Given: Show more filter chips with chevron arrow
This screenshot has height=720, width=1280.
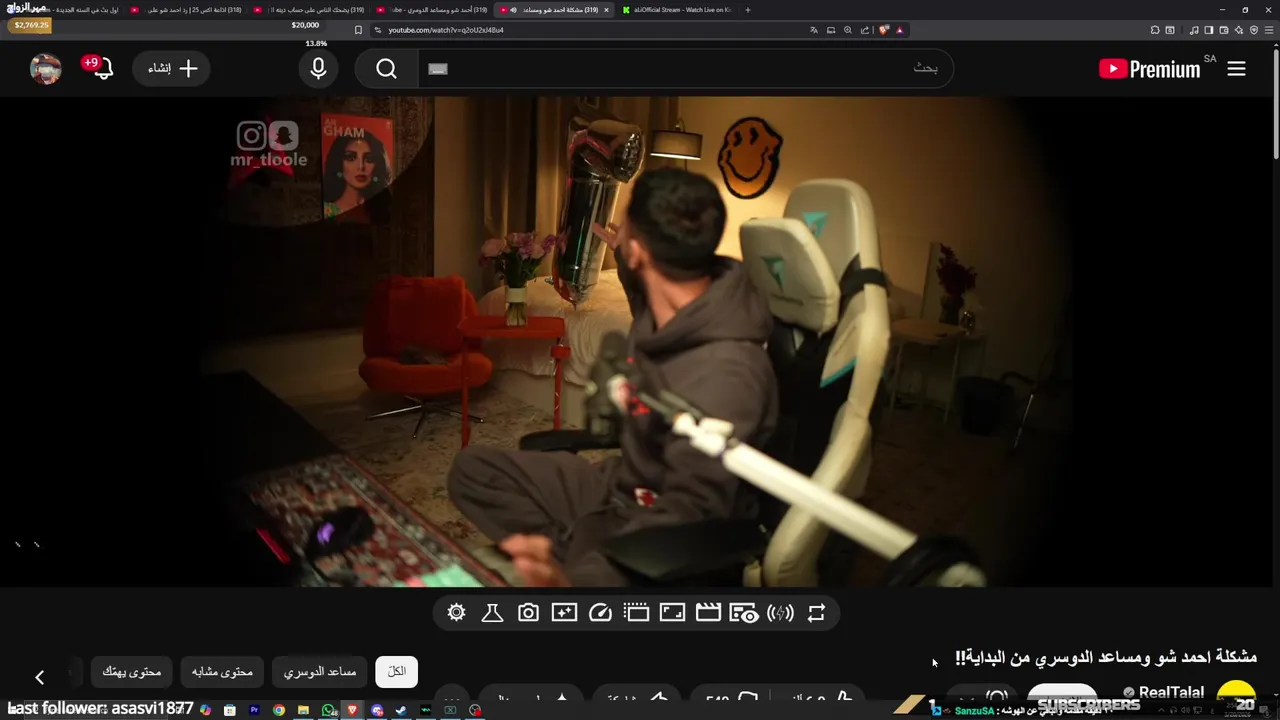Looking at the screenshot, I should point(39,677).
